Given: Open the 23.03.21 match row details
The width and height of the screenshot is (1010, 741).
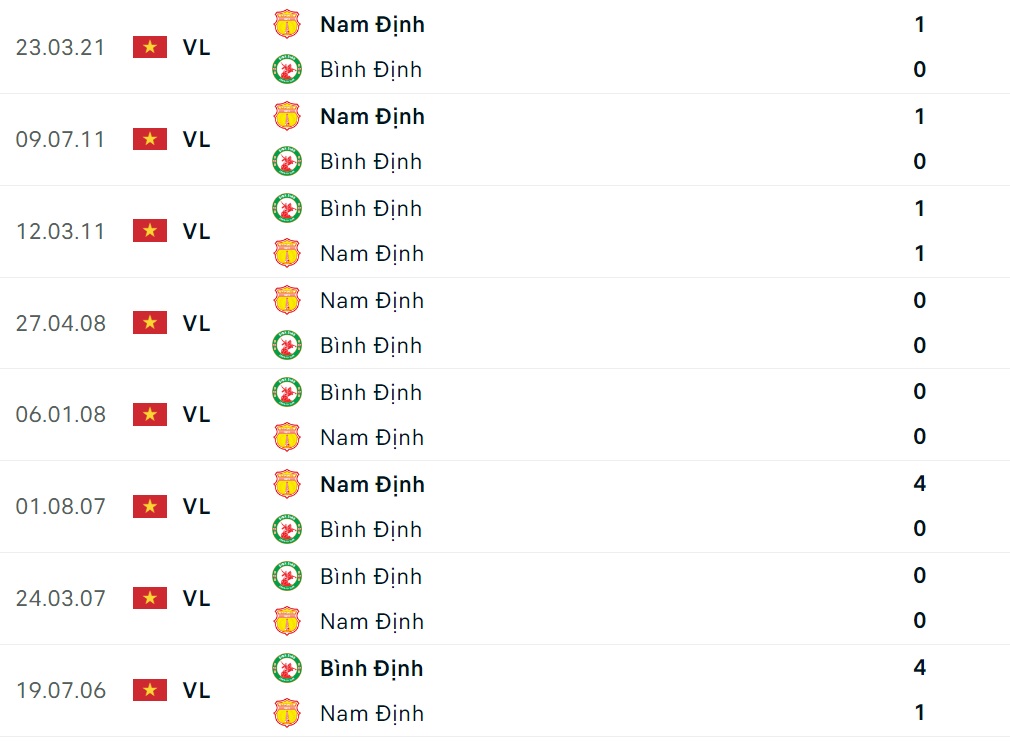Looking at the screenshot, I should (x=505, y=47).
